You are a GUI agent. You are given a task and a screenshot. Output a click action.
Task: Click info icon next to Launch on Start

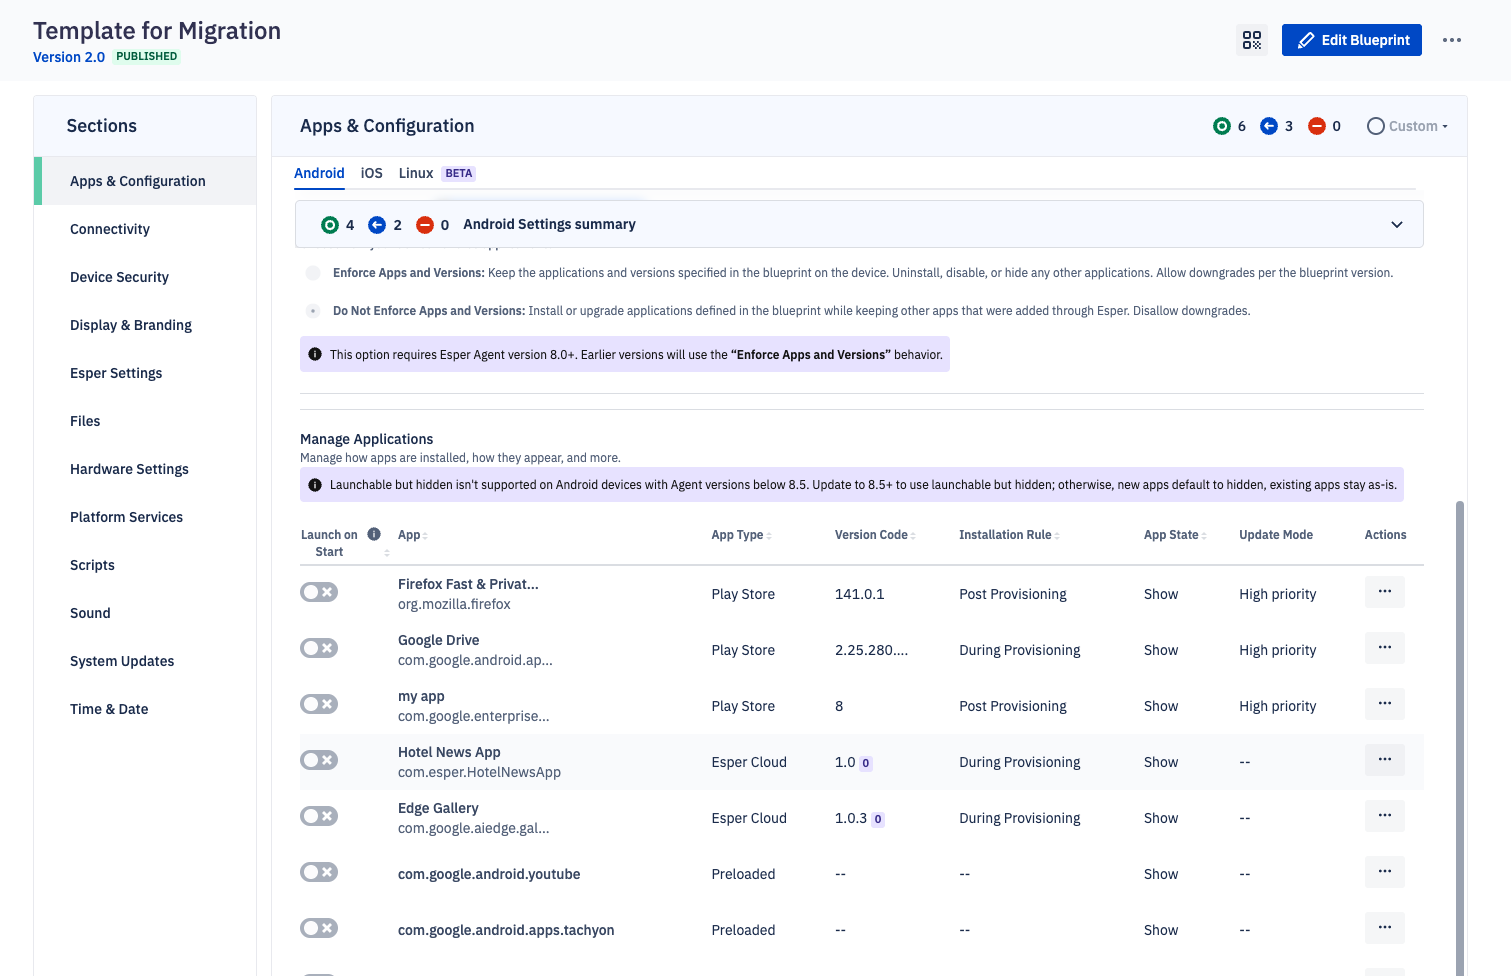[374, 534]
